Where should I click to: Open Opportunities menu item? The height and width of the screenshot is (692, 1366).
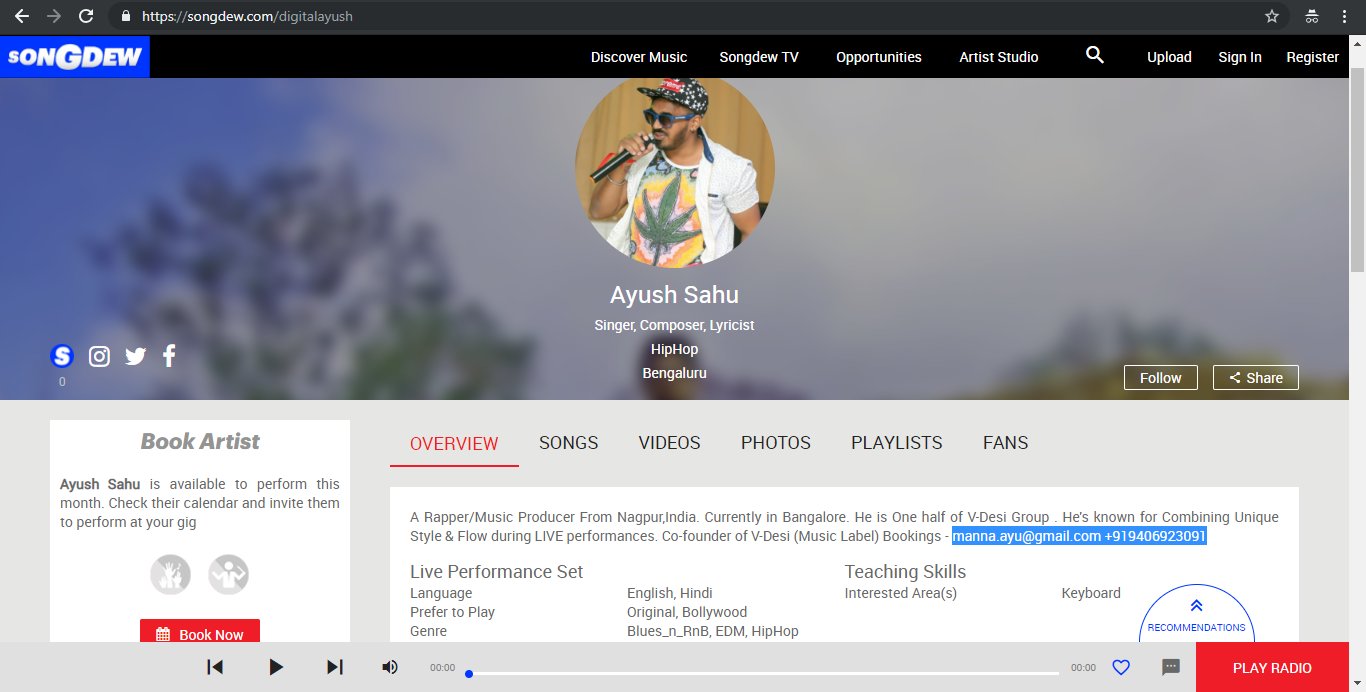(879, 57)
